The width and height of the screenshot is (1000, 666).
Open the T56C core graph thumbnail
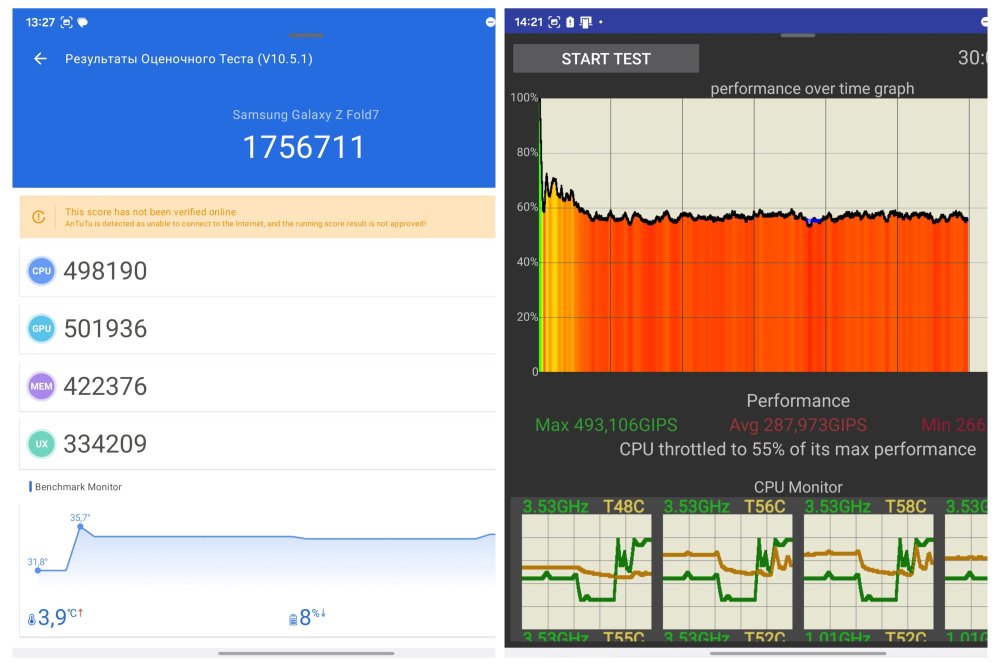tap(728, 572)
